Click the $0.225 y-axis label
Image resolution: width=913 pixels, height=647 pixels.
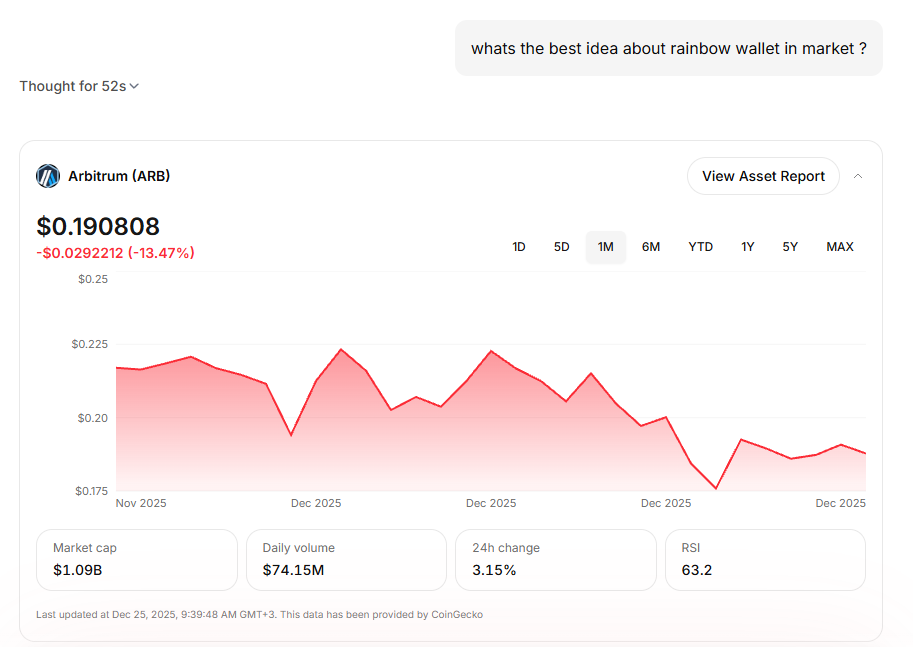coord(90,344)
